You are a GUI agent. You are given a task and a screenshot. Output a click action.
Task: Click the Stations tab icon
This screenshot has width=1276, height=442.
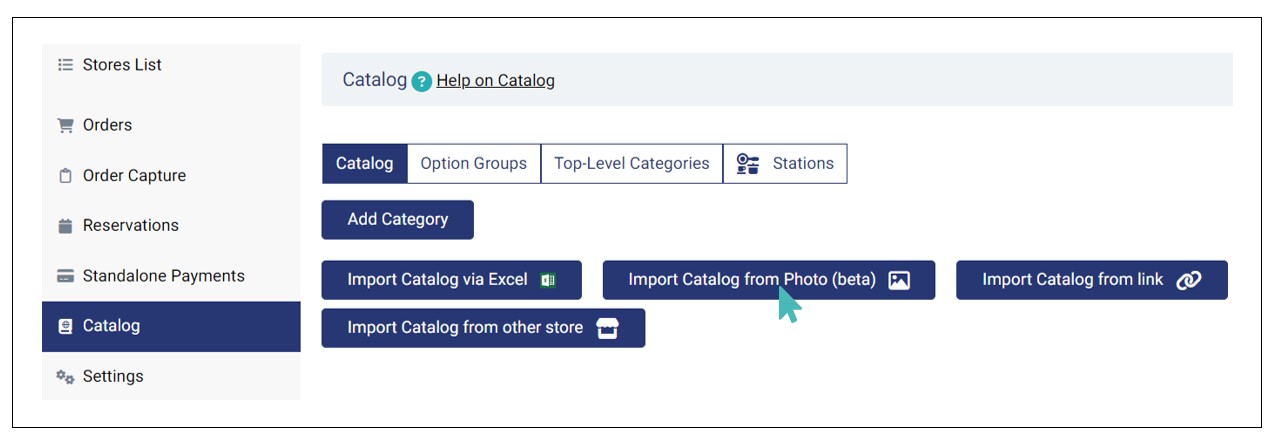747,164
